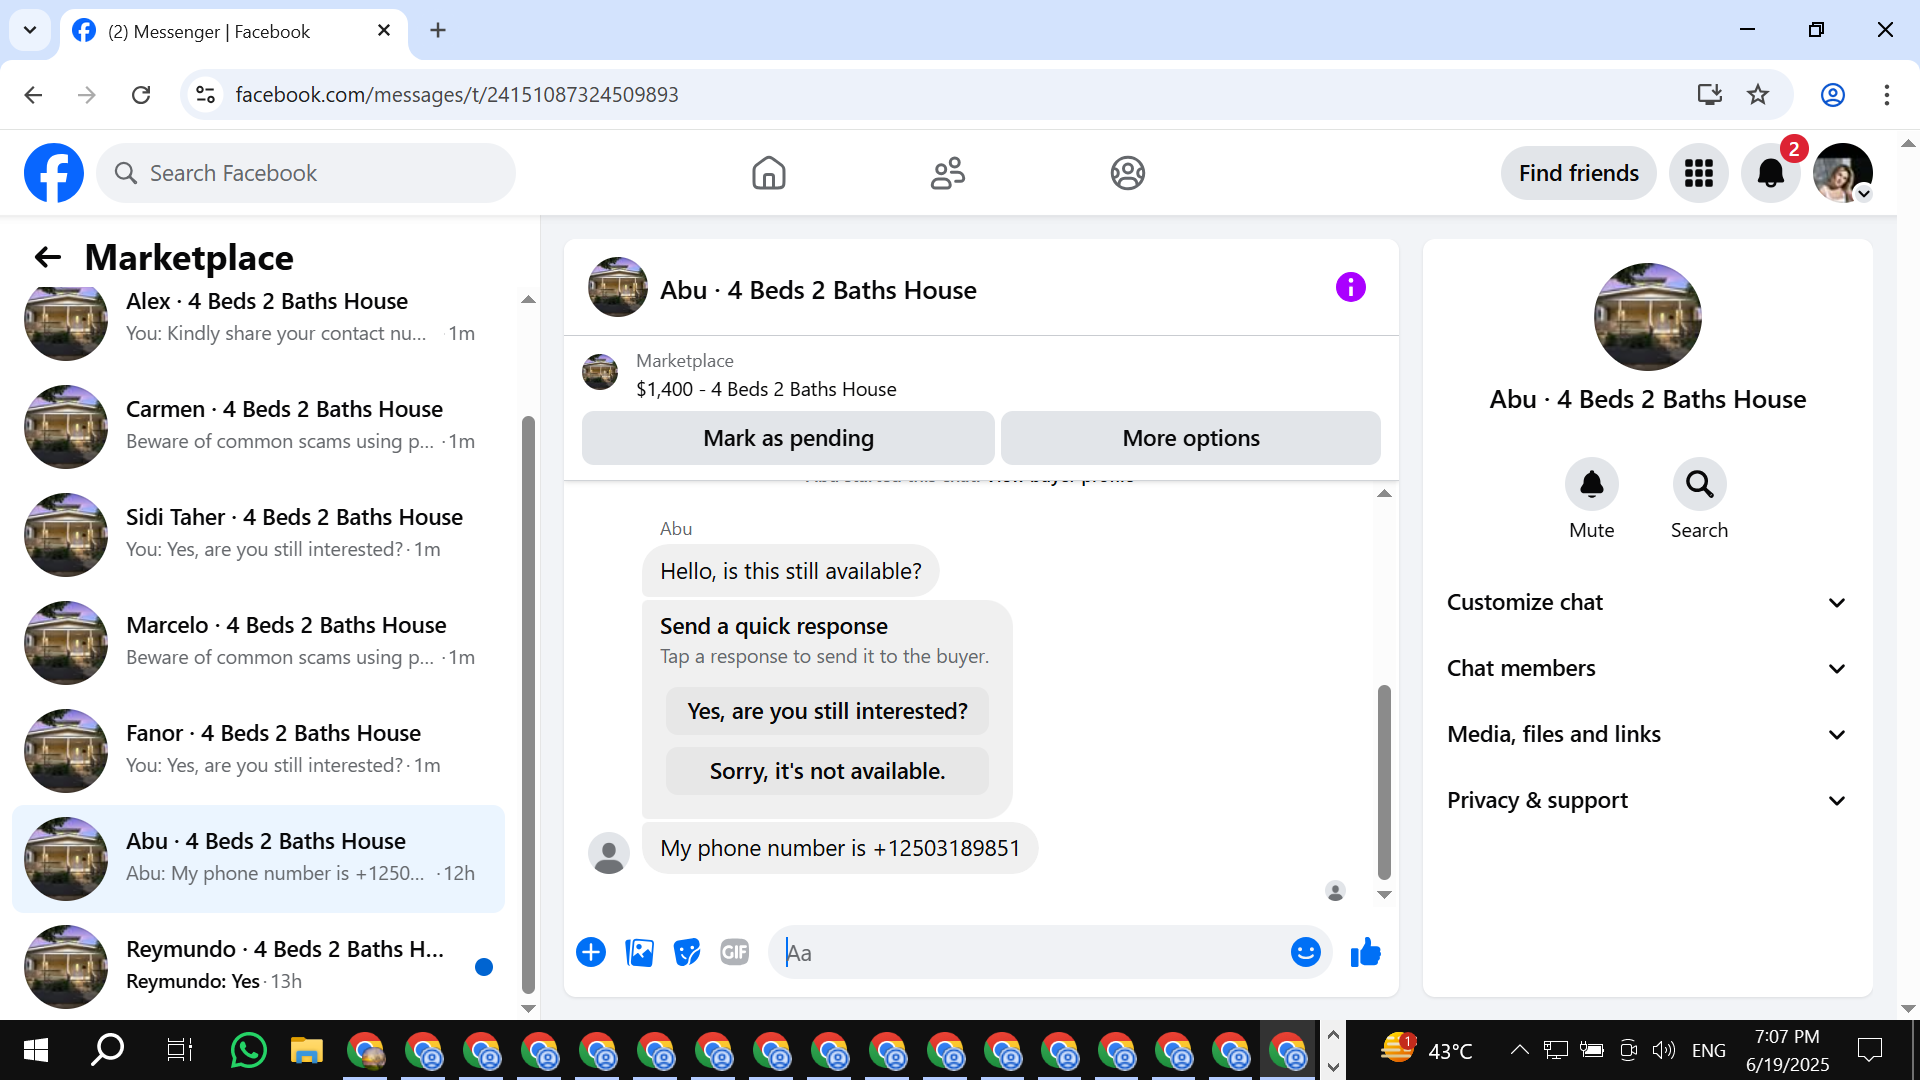Open Marcelo's 4 Beds 2 Baths conversation
This screenshot has height=1080, width=1920.
(x=258, y=642)
